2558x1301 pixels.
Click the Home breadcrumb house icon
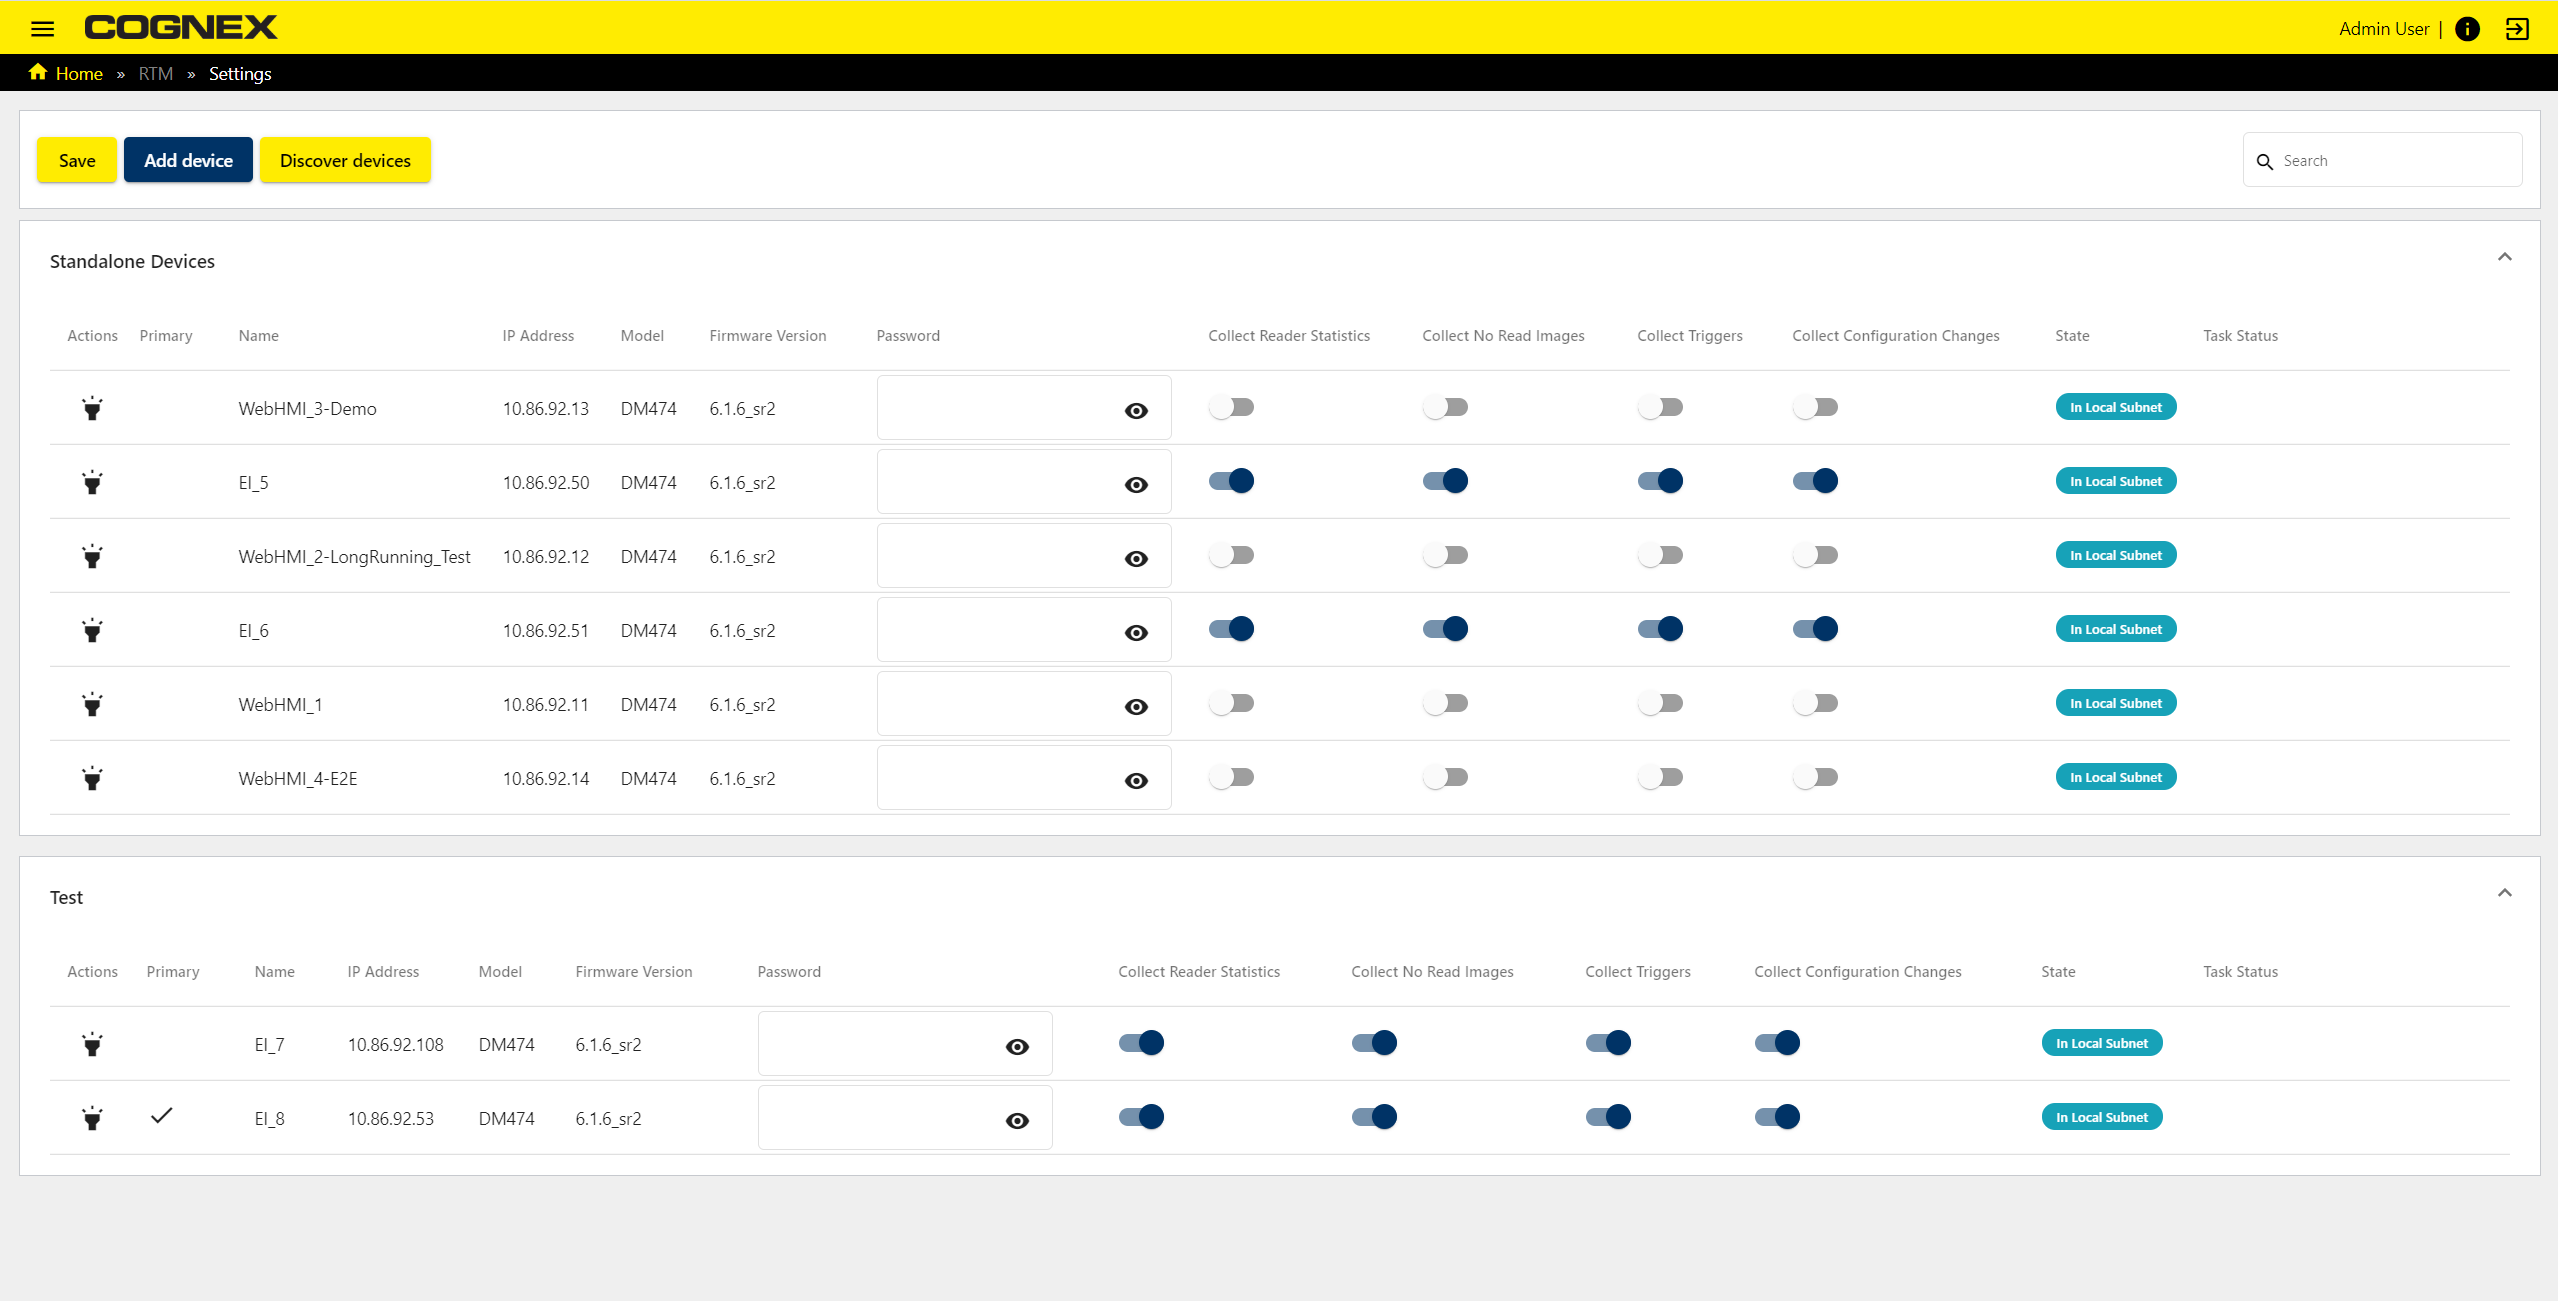tap(37, 72)
